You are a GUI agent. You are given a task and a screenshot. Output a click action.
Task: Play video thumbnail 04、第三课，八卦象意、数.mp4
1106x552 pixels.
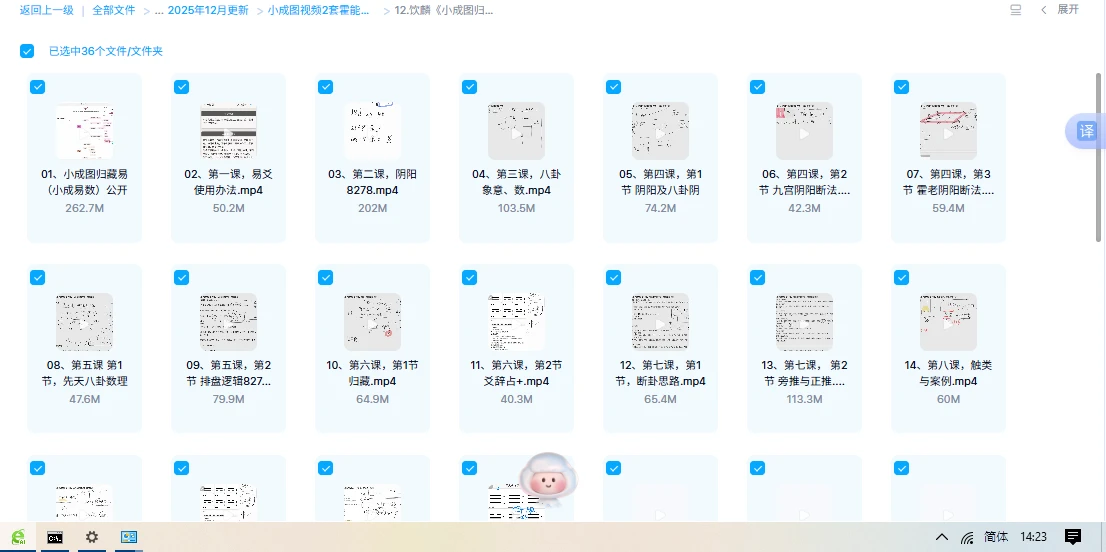516,131
